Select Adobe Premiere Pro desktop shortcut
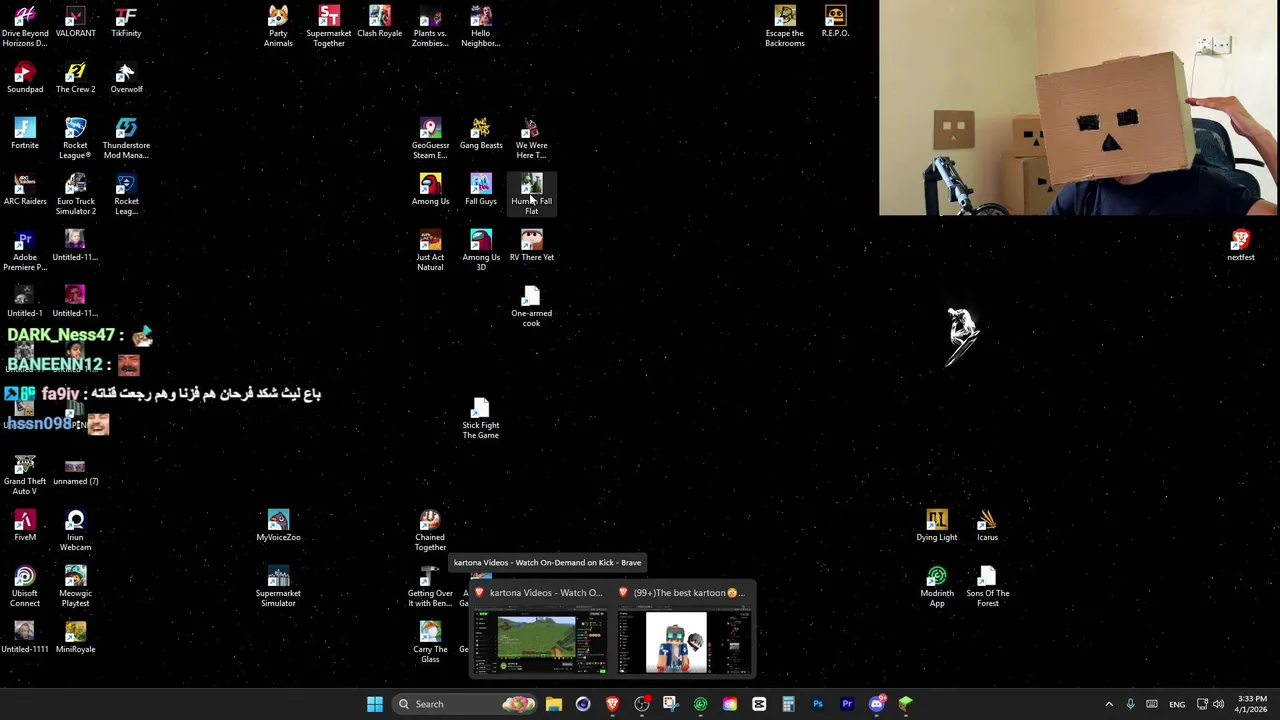 (25, 251)
